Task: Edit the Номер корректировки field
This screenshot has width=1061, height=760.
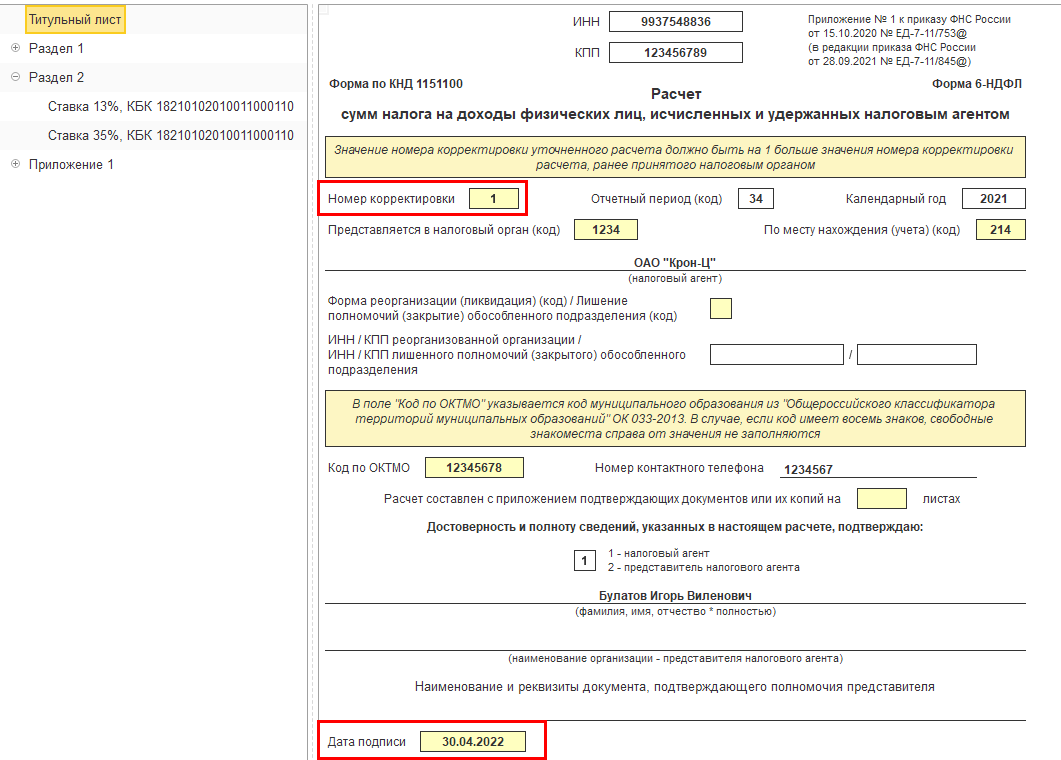Action: 493,198
